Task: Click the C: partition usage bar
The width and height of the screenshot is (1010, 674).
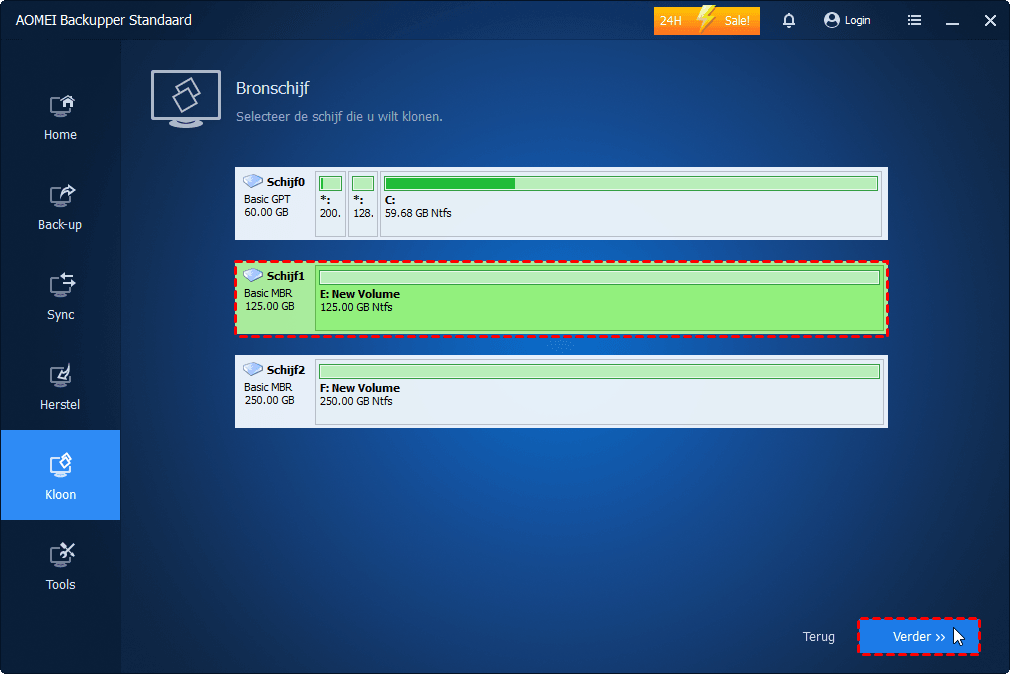Action: (x=631, y=184)
